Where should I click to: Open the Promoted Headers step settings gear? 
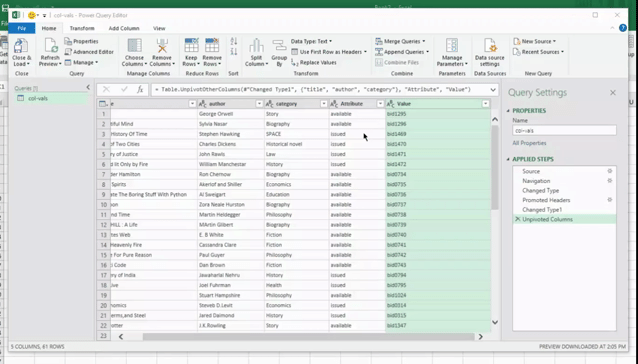click(610, 200)
